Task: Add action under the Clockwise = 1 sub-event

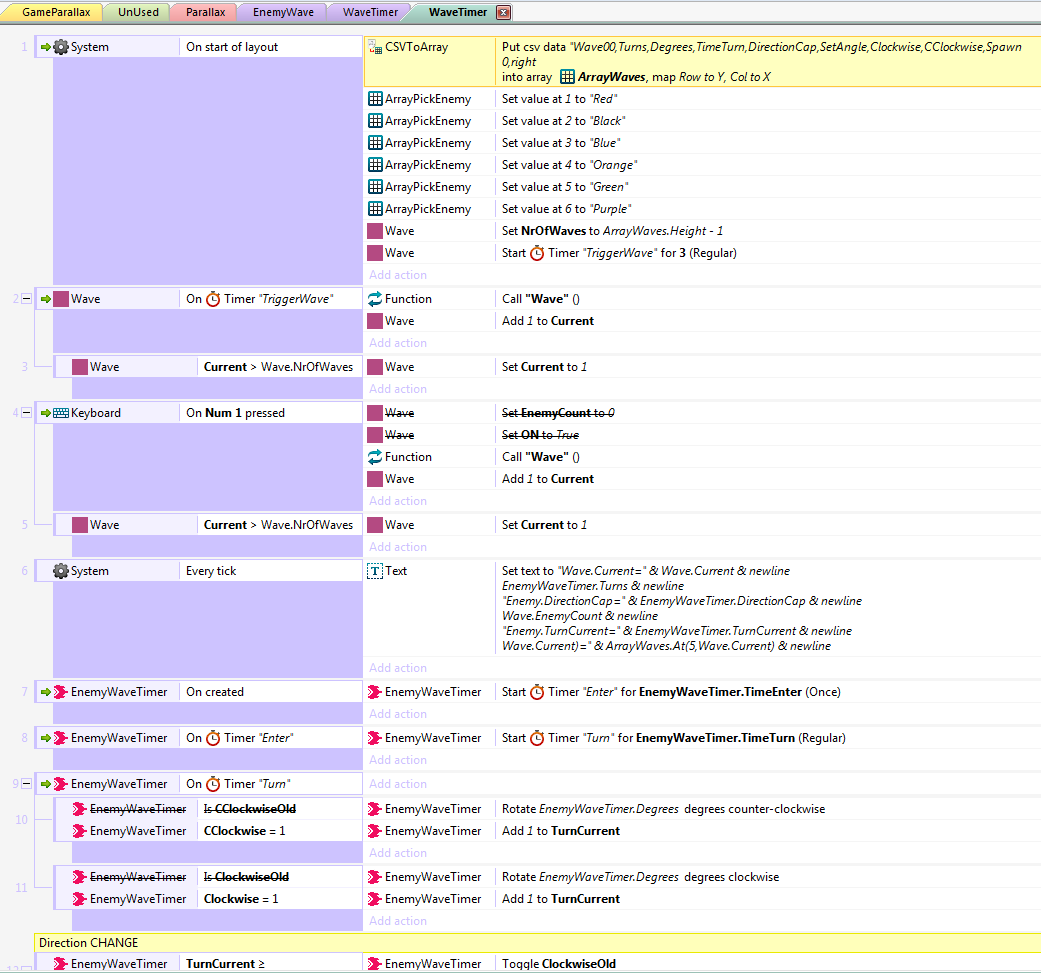Action: [398, 921]
